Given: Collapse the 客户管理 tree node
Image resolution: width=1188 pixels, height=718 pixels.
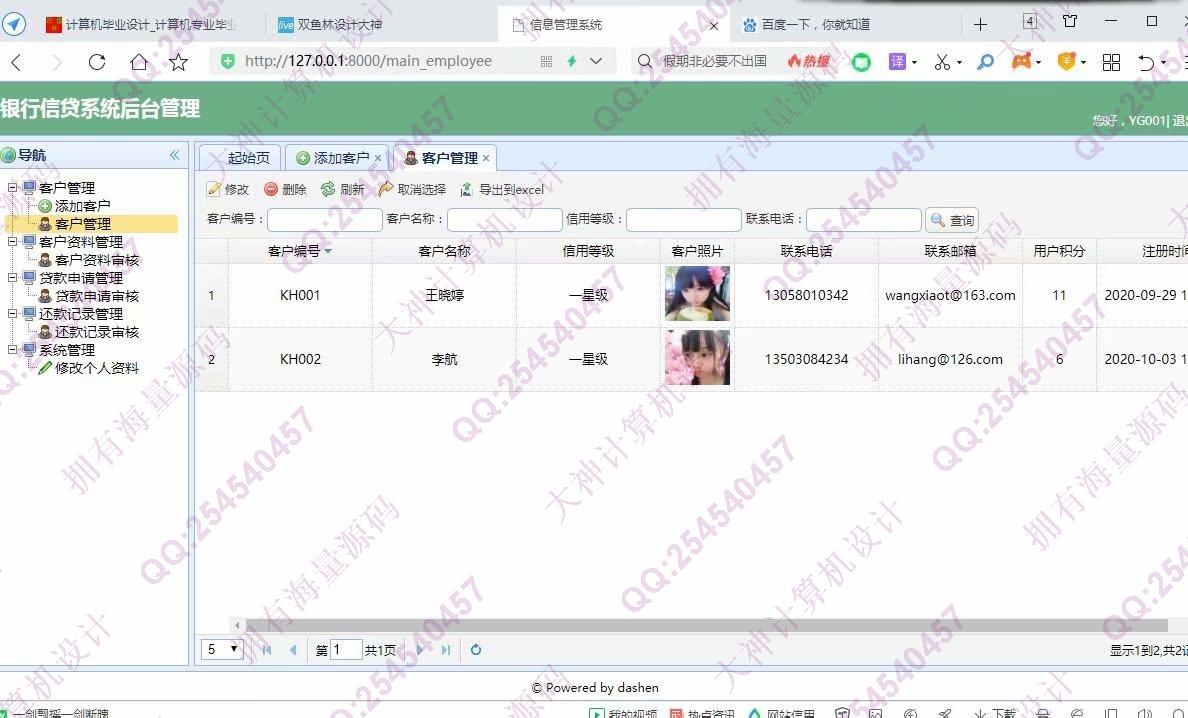Looking at the screenshot, I should [x=12, y=187].
